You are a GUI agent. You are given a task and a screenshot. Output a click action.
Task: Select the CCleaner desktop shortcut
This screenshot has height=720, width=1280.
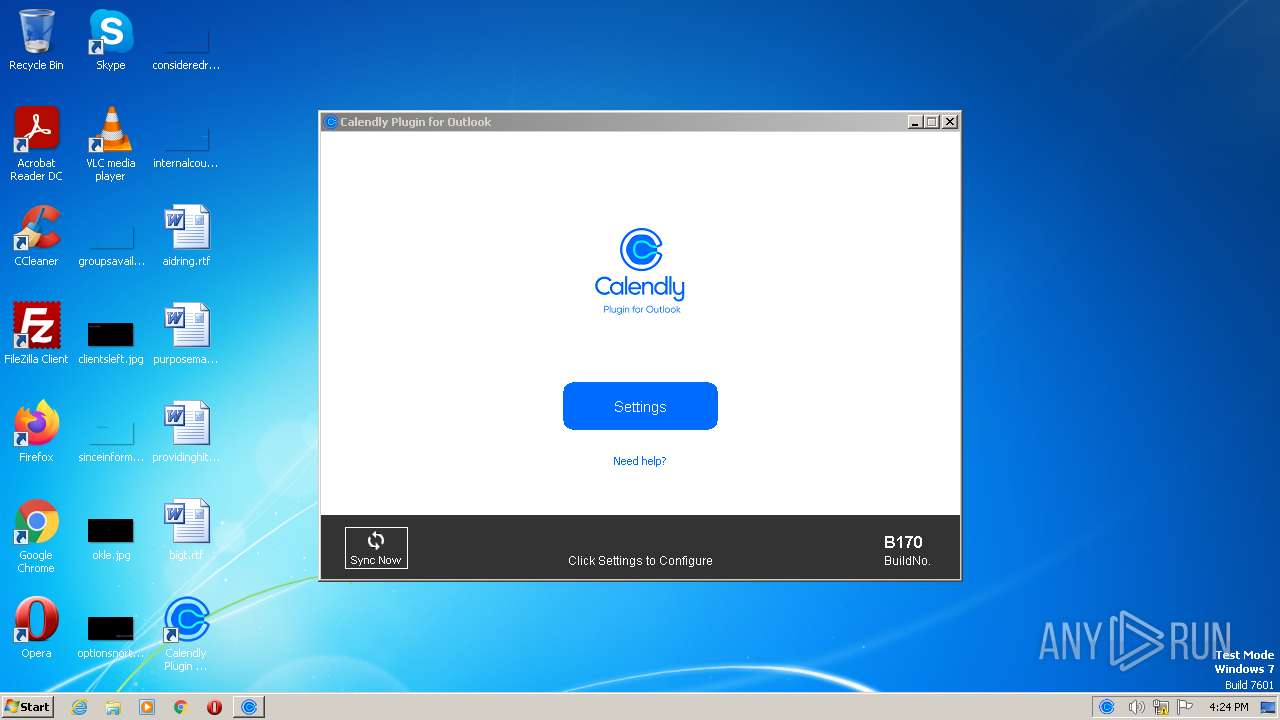point(36,236)
